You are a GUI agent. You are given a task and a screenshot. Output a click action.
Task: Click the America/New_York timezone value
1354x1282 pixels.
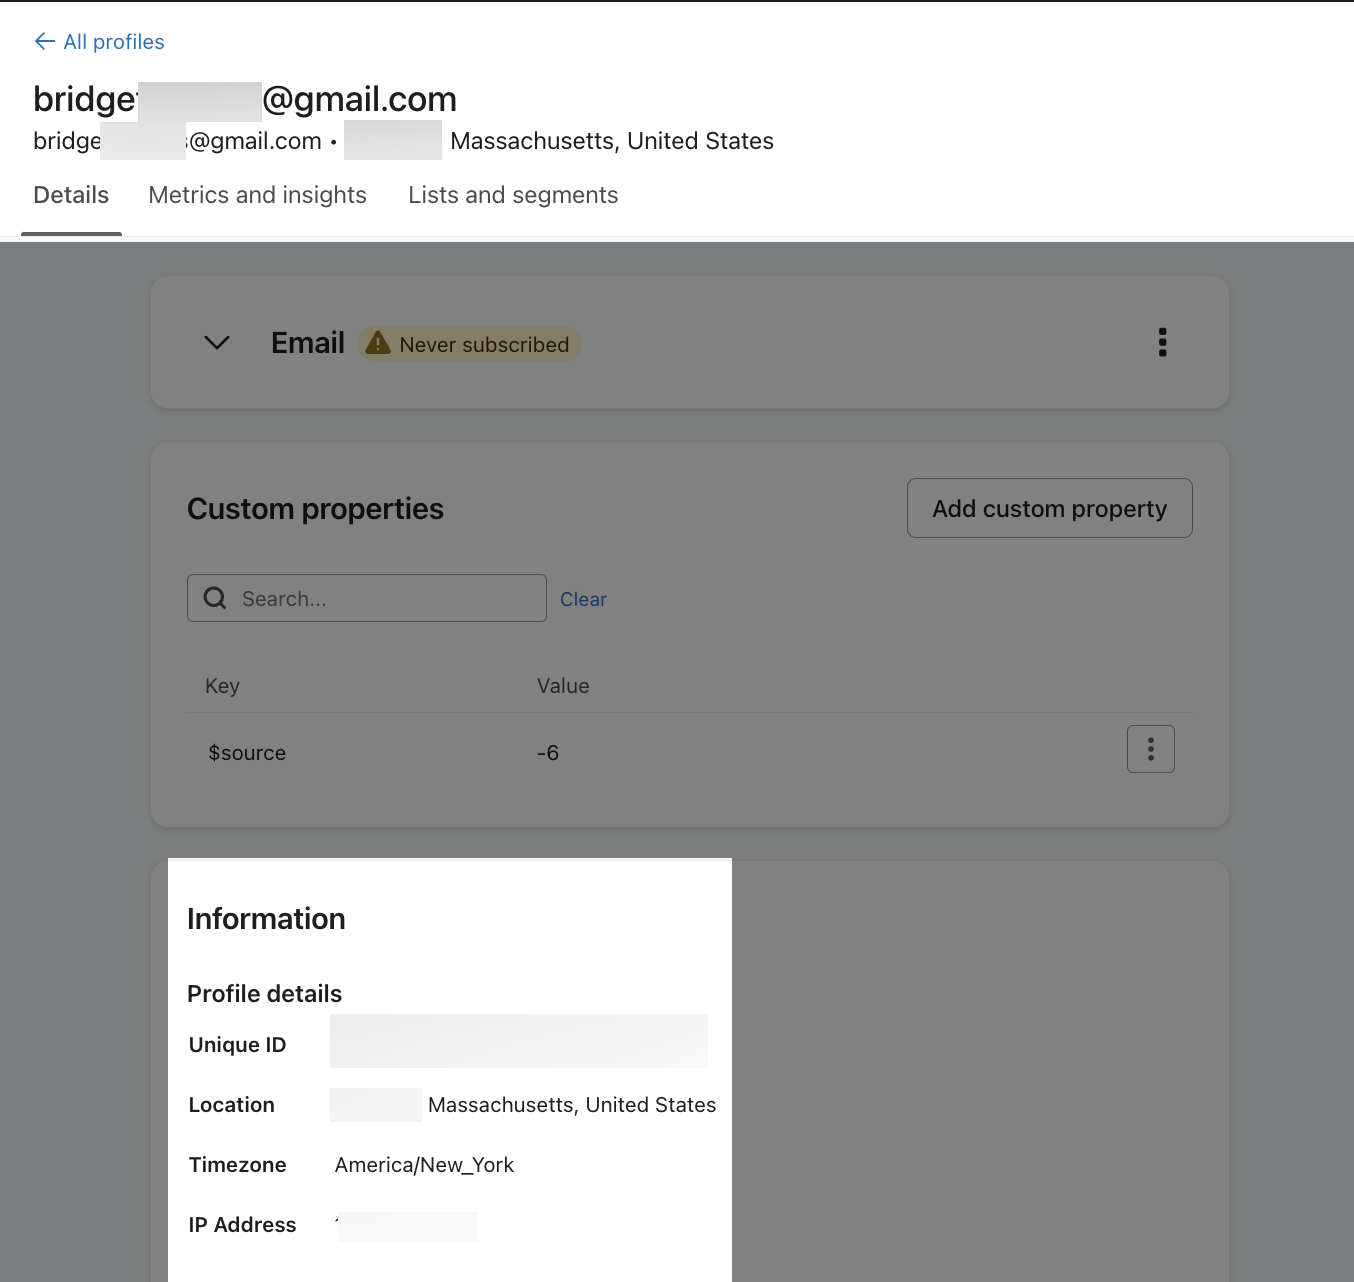tap(424, 1165)
